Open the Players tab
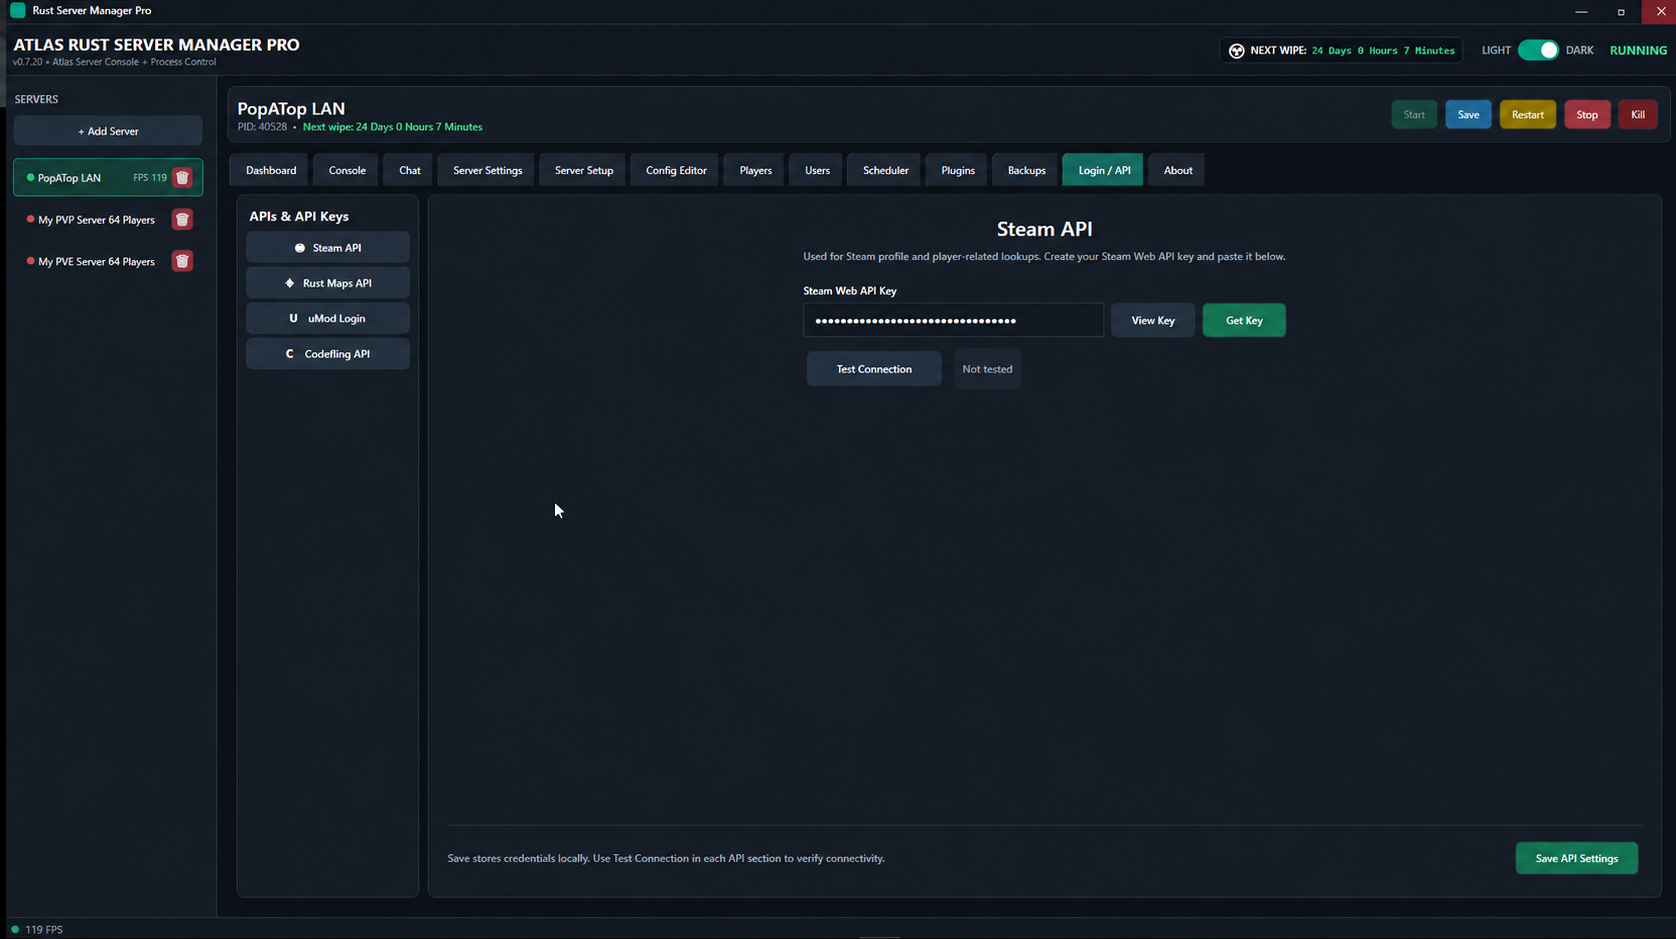 click(x=756, y=170)
